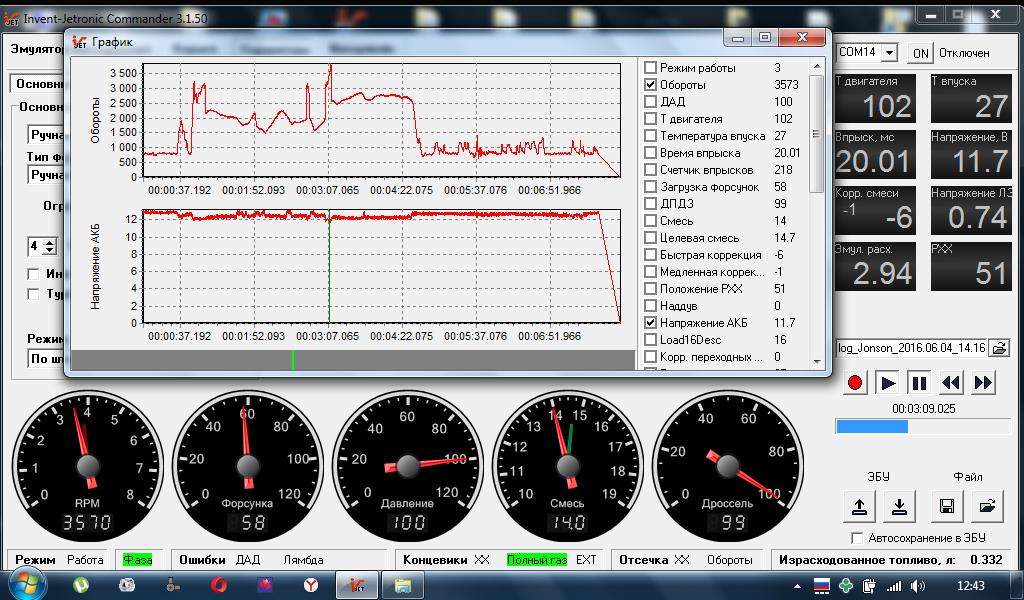The width and height of the screenshot is (1024, 600).
Task: Rewind the log playback
Action: [x=951, y=383]
